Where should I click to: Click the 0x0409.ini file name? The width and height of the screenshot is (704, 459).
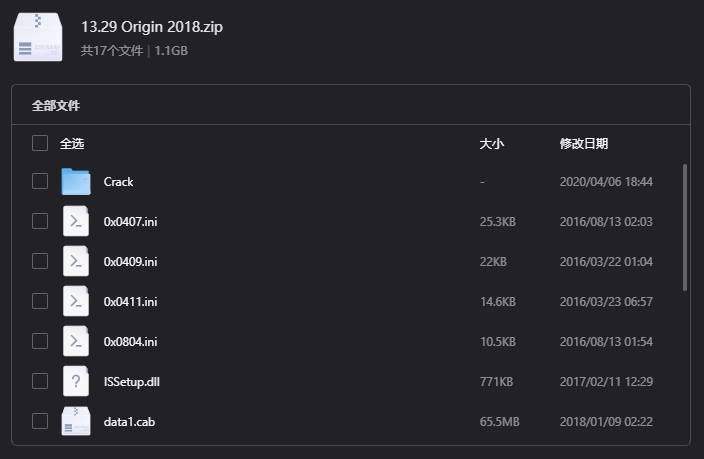pyautogui.click(x=131, y=261)
